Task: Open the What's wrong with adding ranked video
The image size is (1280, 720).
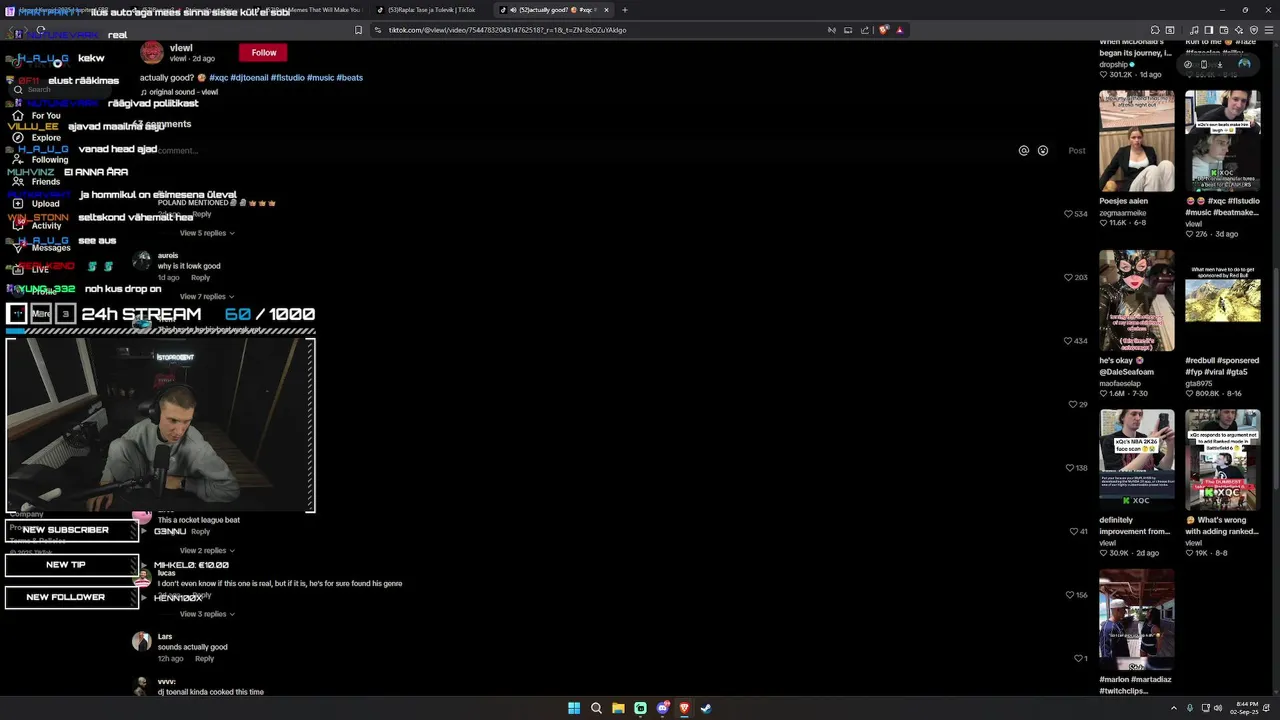Action: tap(1223, 460)
